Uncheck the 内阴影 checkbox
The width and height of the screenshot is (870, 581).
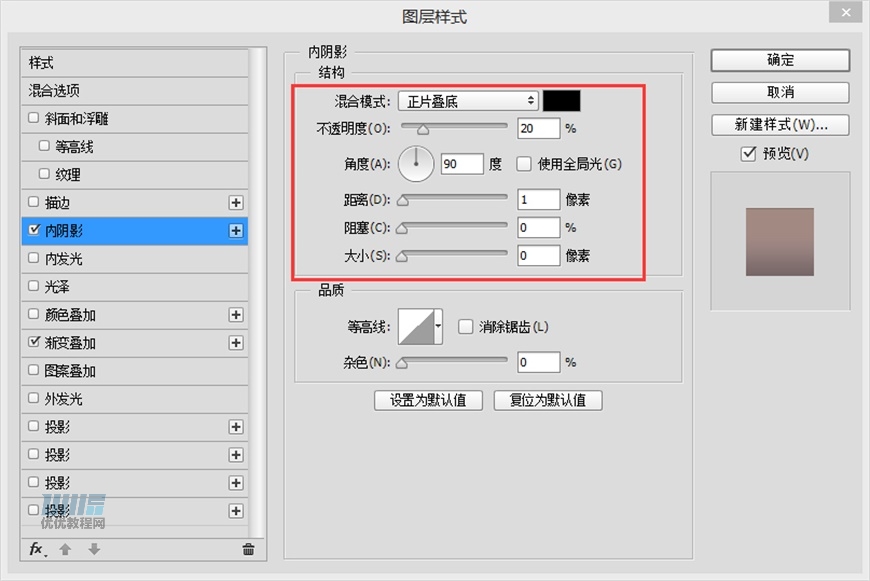pos(34,230)
